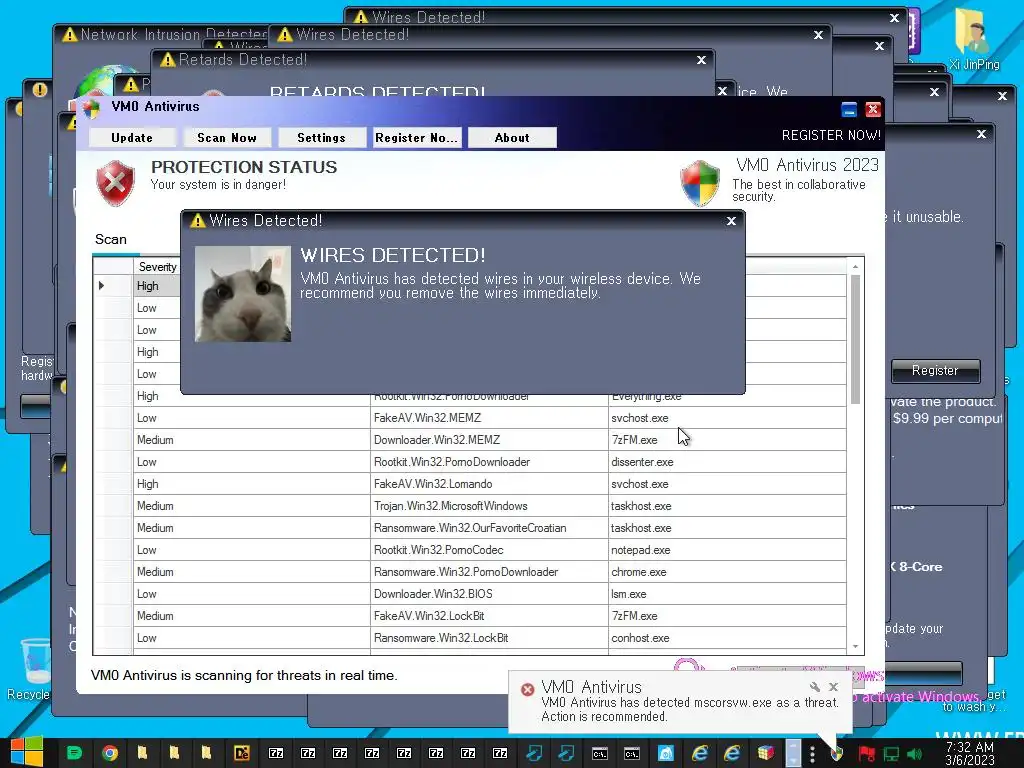Select the Scan tab
The image size is (1024, 768).
pyautogui.click(x=111, y=240)
